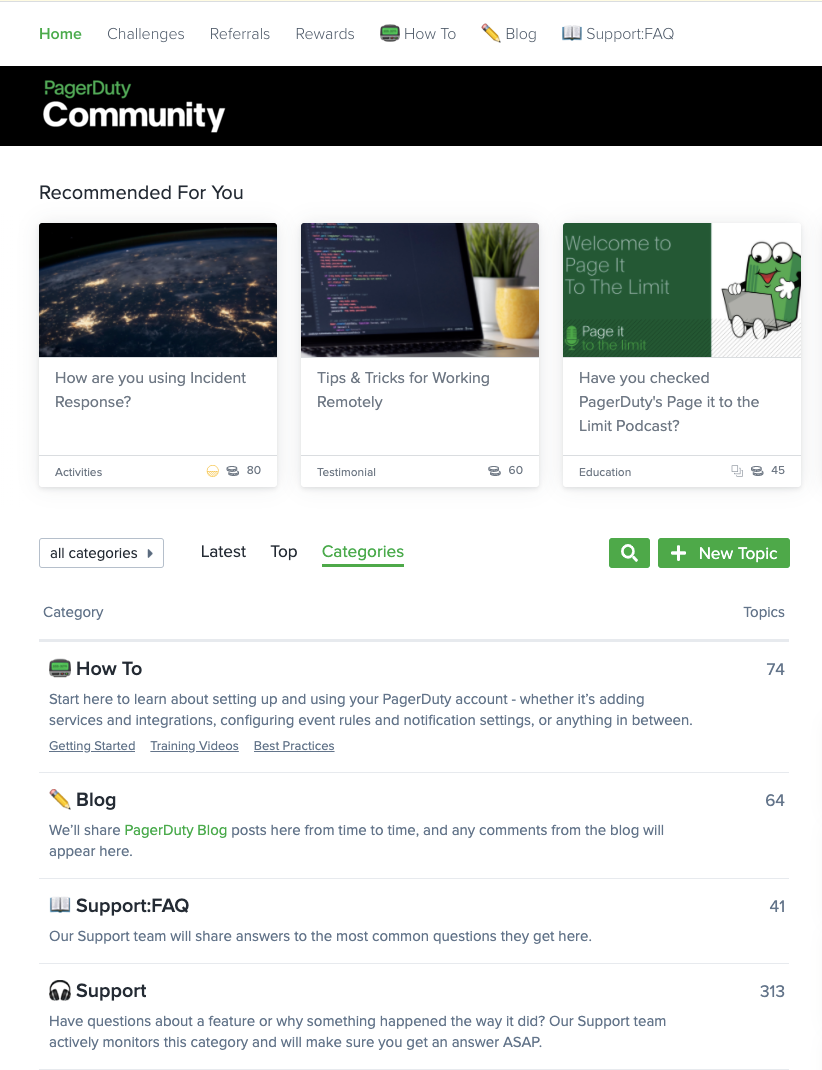Switch to the Top tab
Viewport: 822px width, 1070px height.
(284, 552)
